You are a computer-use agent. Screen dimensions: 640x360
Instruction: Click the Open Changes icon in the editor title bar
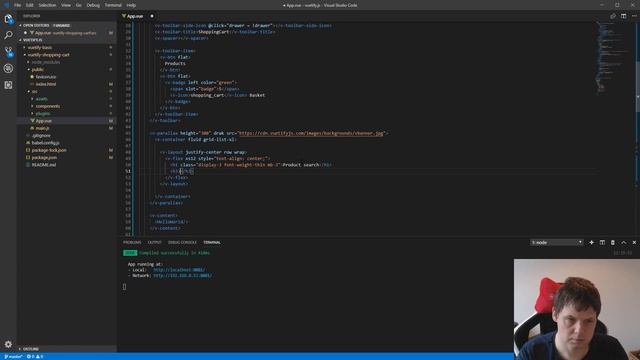pos(613,16)
